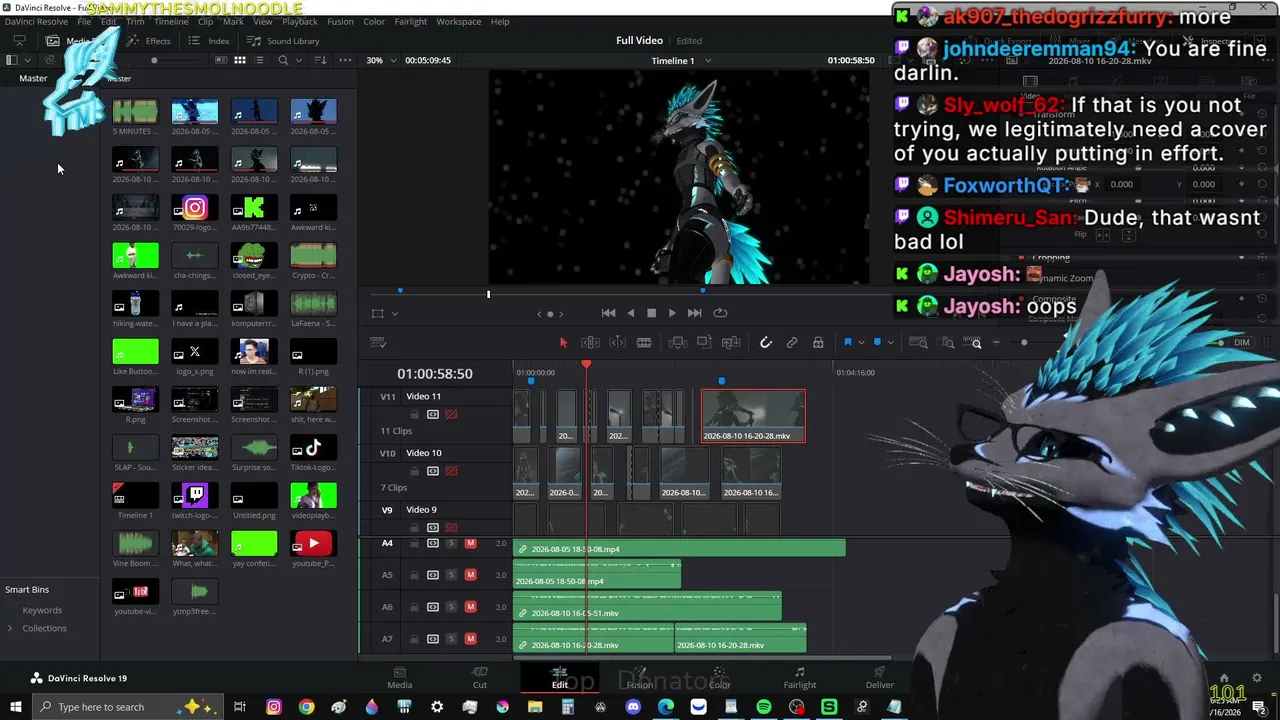Select the arrow Selection Mode tool
Screen dimensions: 1280x720
pyautogui.click(x=563, y=342)
